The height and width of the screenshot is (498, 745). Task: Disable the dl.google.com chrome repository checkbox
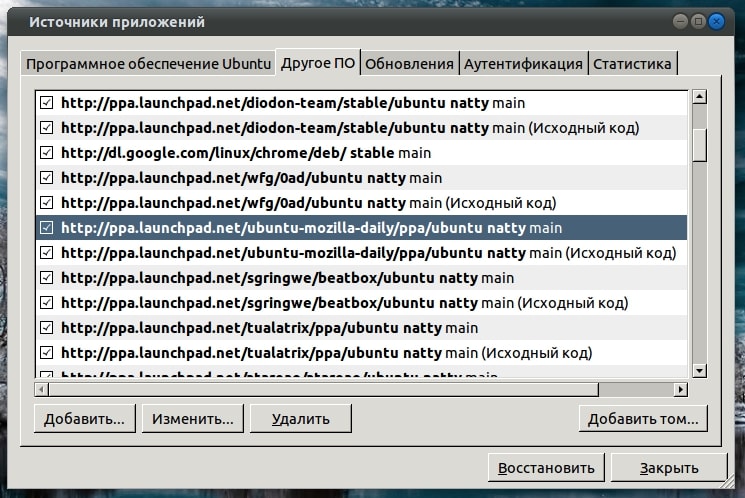pos(47,153)
